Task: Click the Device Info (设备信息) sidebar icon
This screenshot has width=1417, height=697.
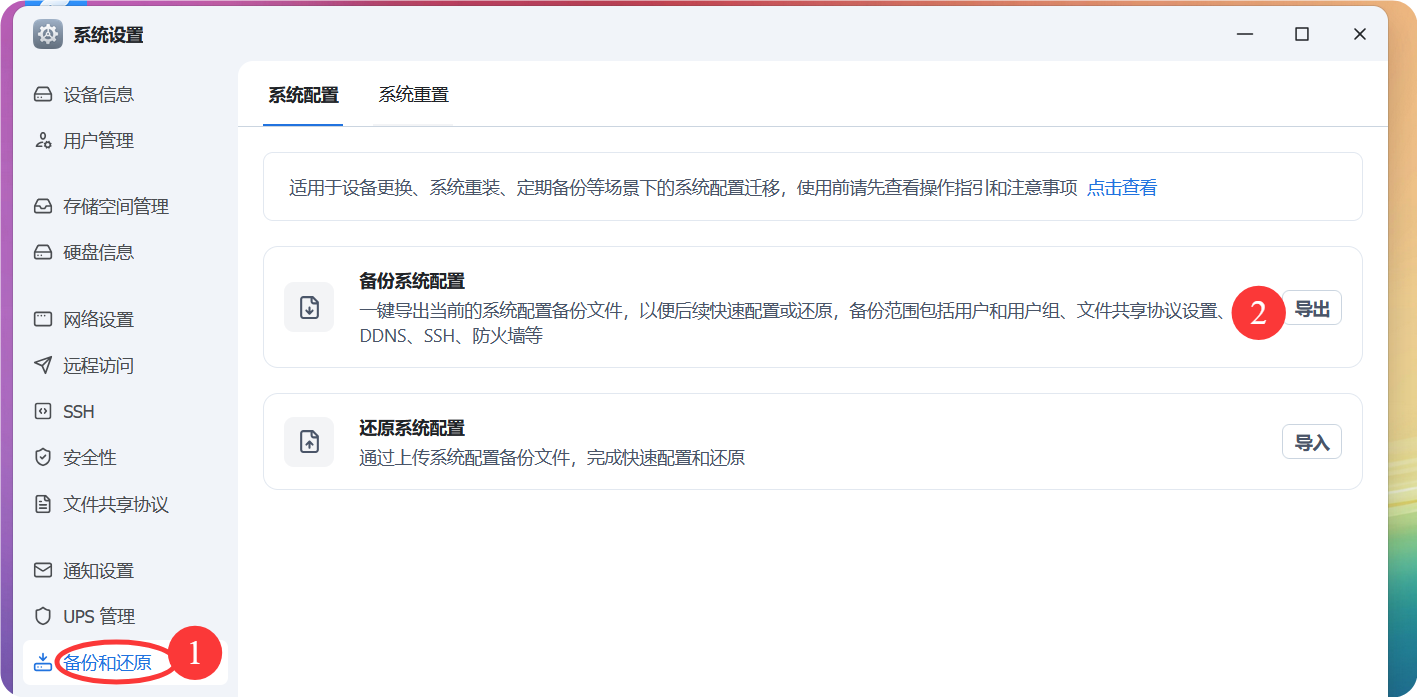Action: click(43, 95)
